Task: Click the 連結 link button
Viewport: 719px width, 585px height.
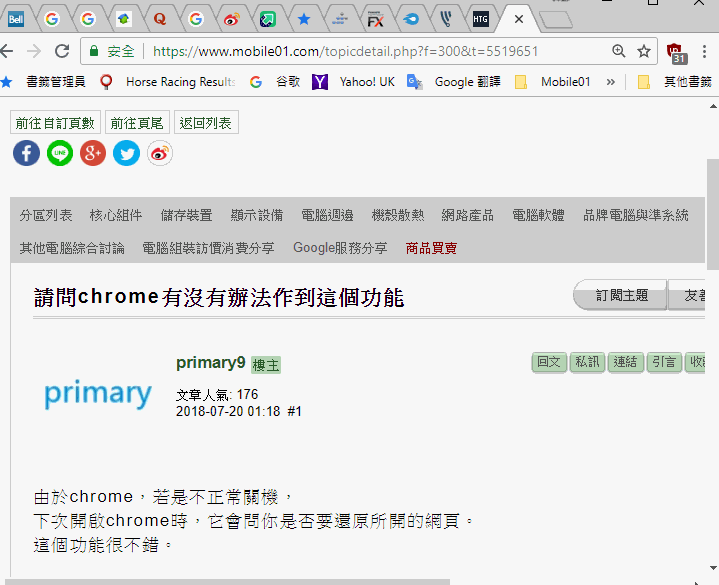Action: pos(625,362)
